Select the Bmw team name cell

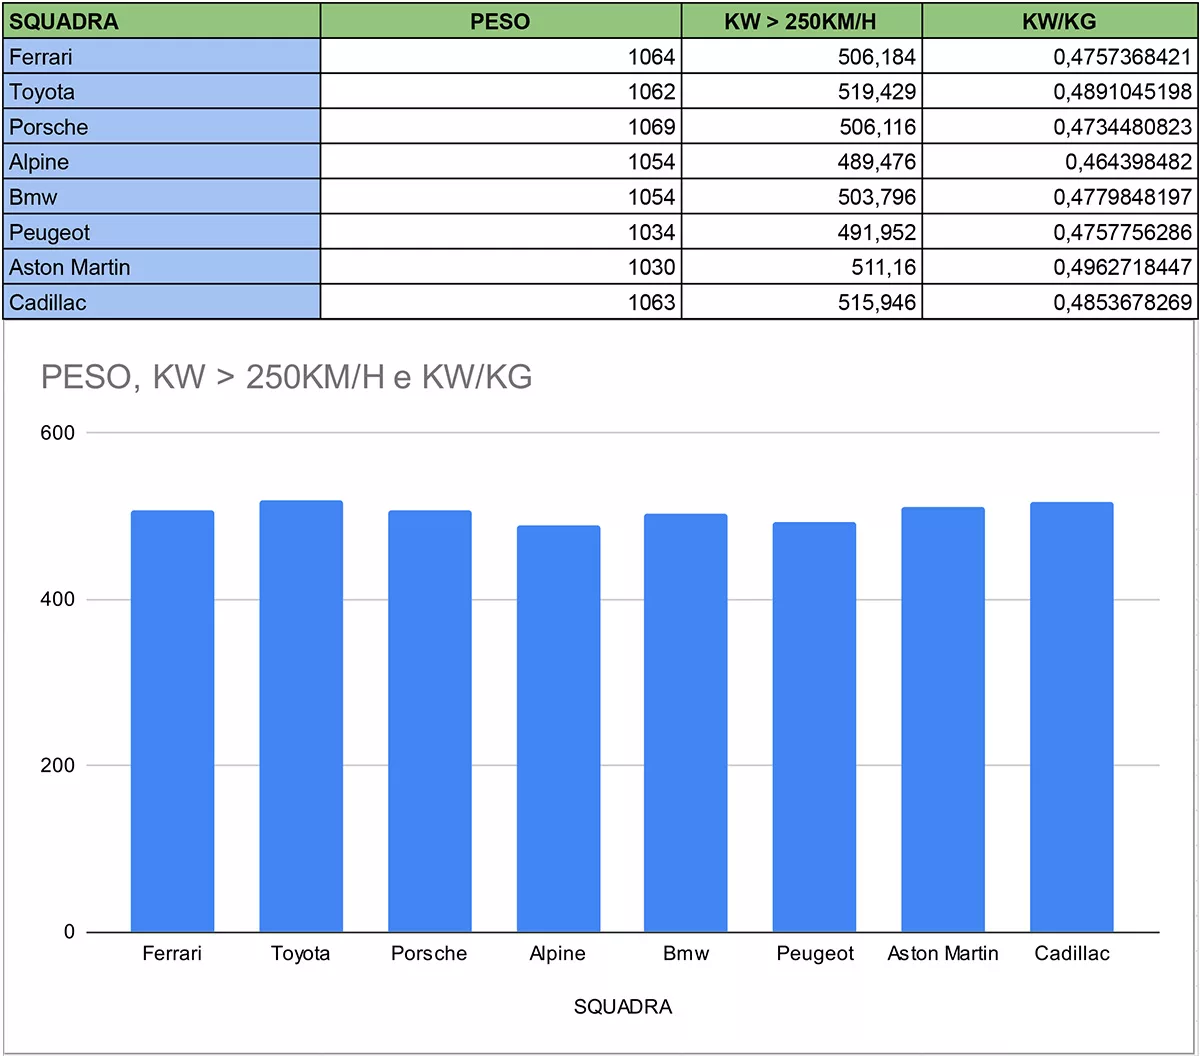click(x=160, y=197)
